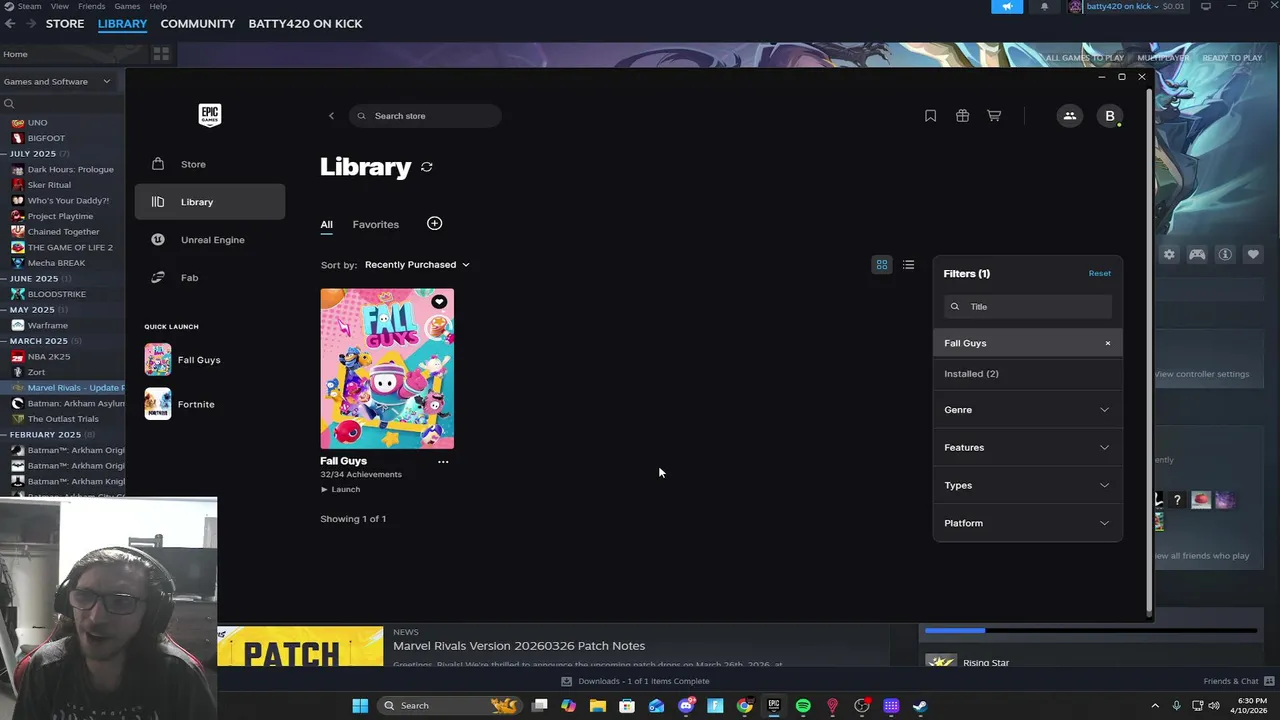Open Unreal Engine in Epic sidebar
This screenshot has width=1280, height=720.
(x=210, y=240)
